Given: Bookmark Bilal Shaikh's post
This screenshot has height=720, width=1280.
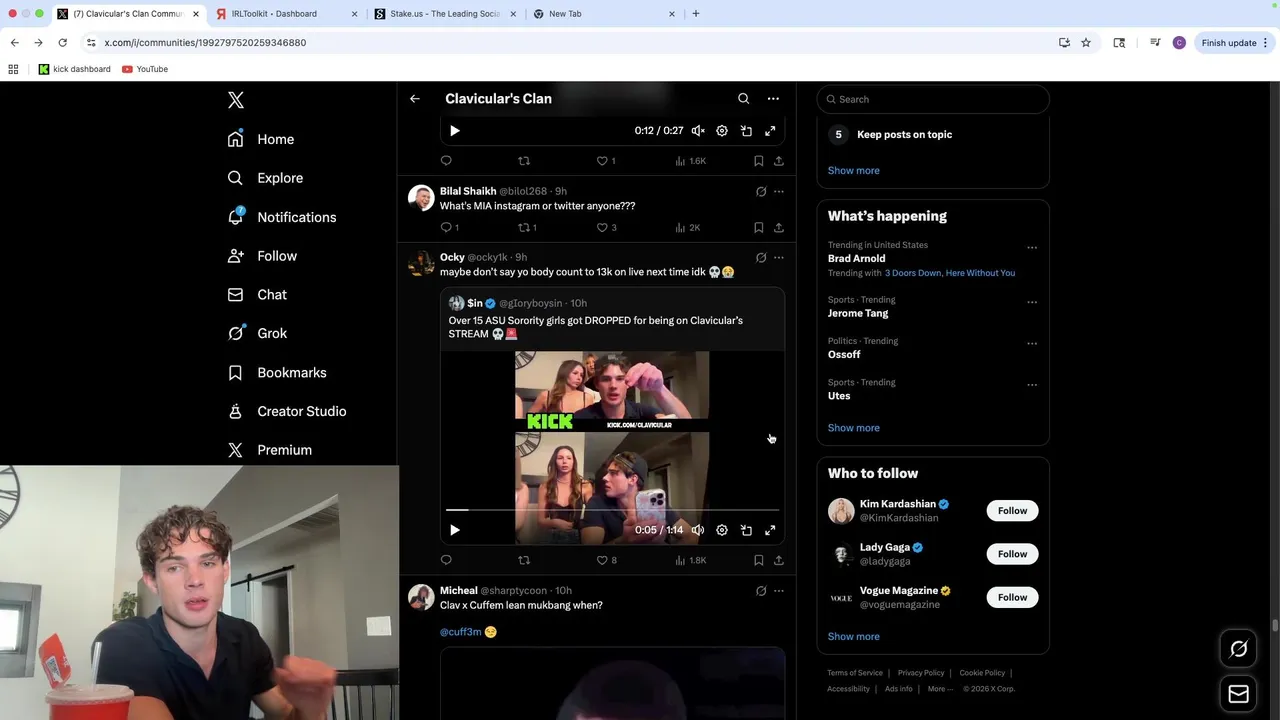Looking at the screenshot, I should (x=759, y=228).
